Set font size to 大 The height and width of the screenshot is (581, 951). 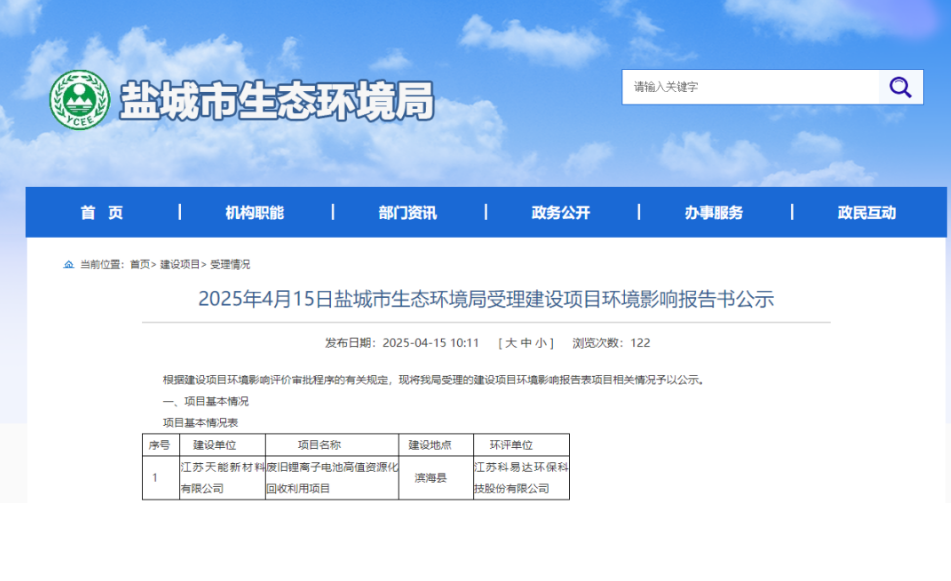[510, 343]
